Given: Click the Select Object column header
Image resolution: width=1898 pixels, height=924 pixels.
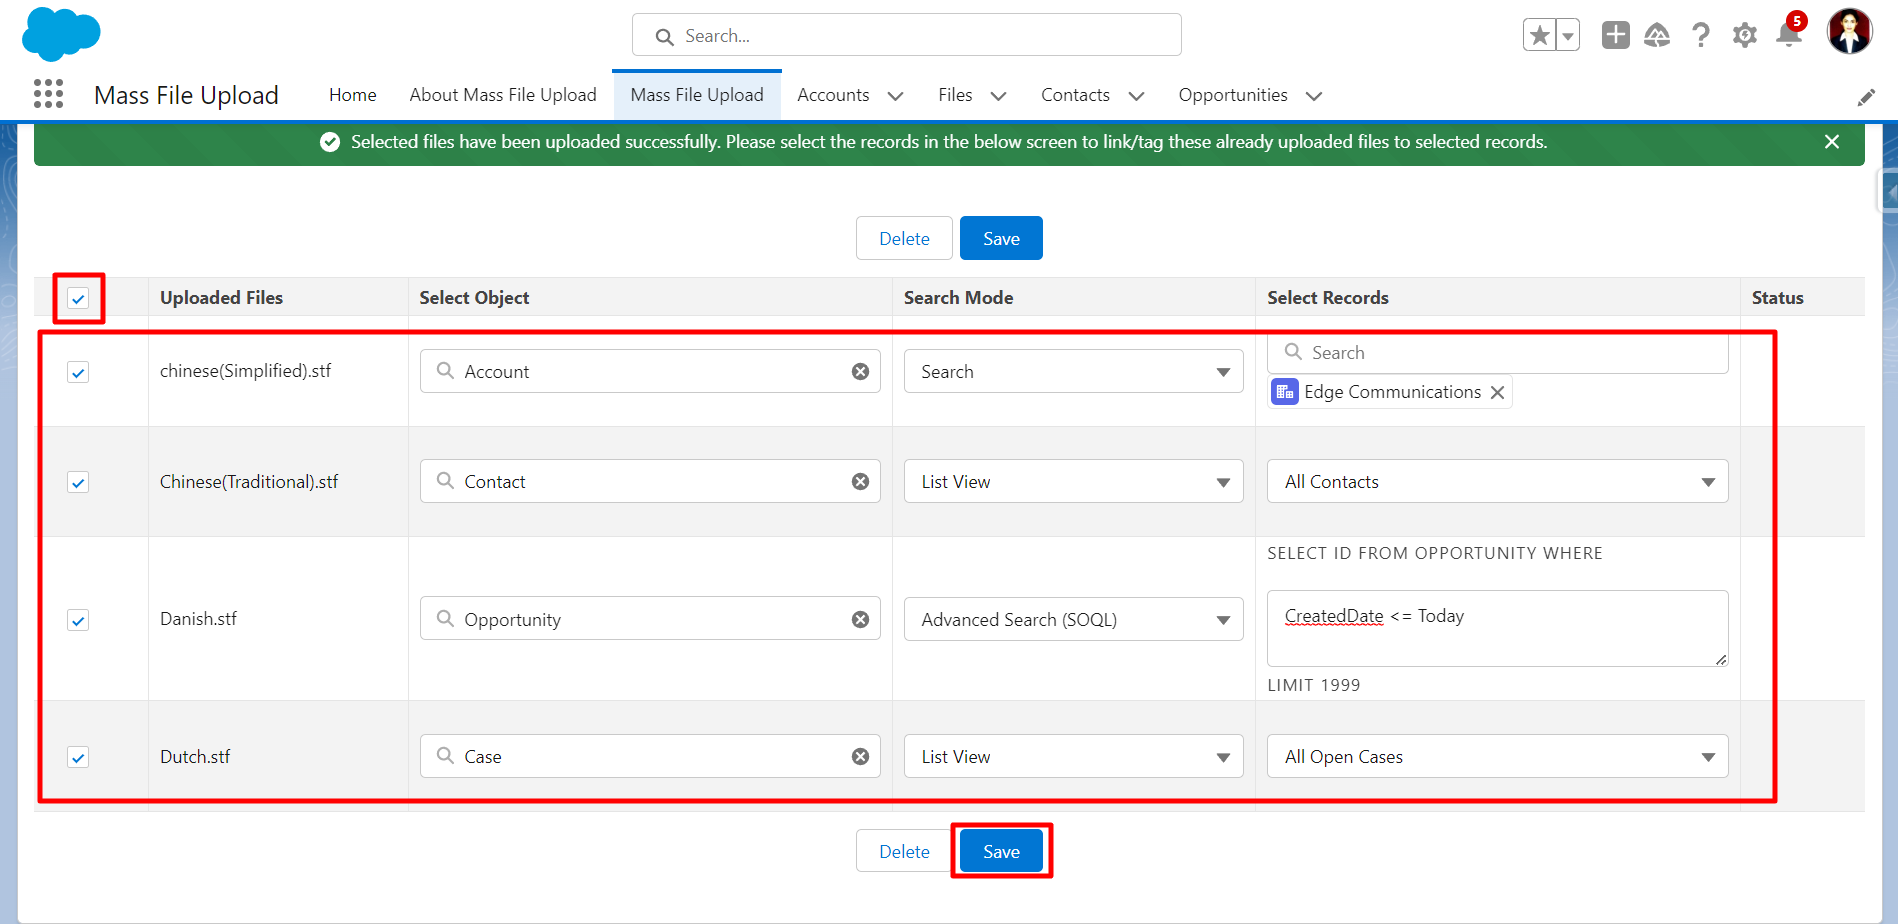Looking at the screenshot, I should click(x=474, y=298).
